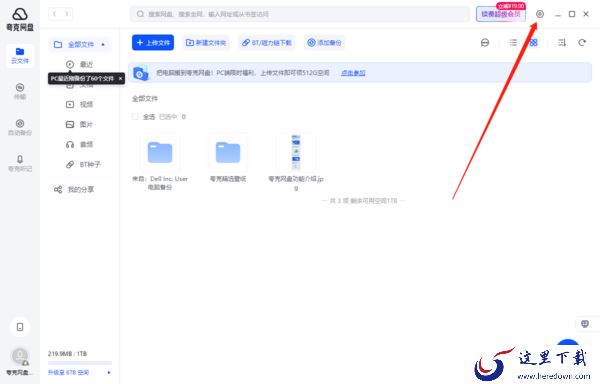The height and width of the screenshot is (384, 600).
Task: Expand the arrow beside 升级至 6TB
Action: coord(109,372)
